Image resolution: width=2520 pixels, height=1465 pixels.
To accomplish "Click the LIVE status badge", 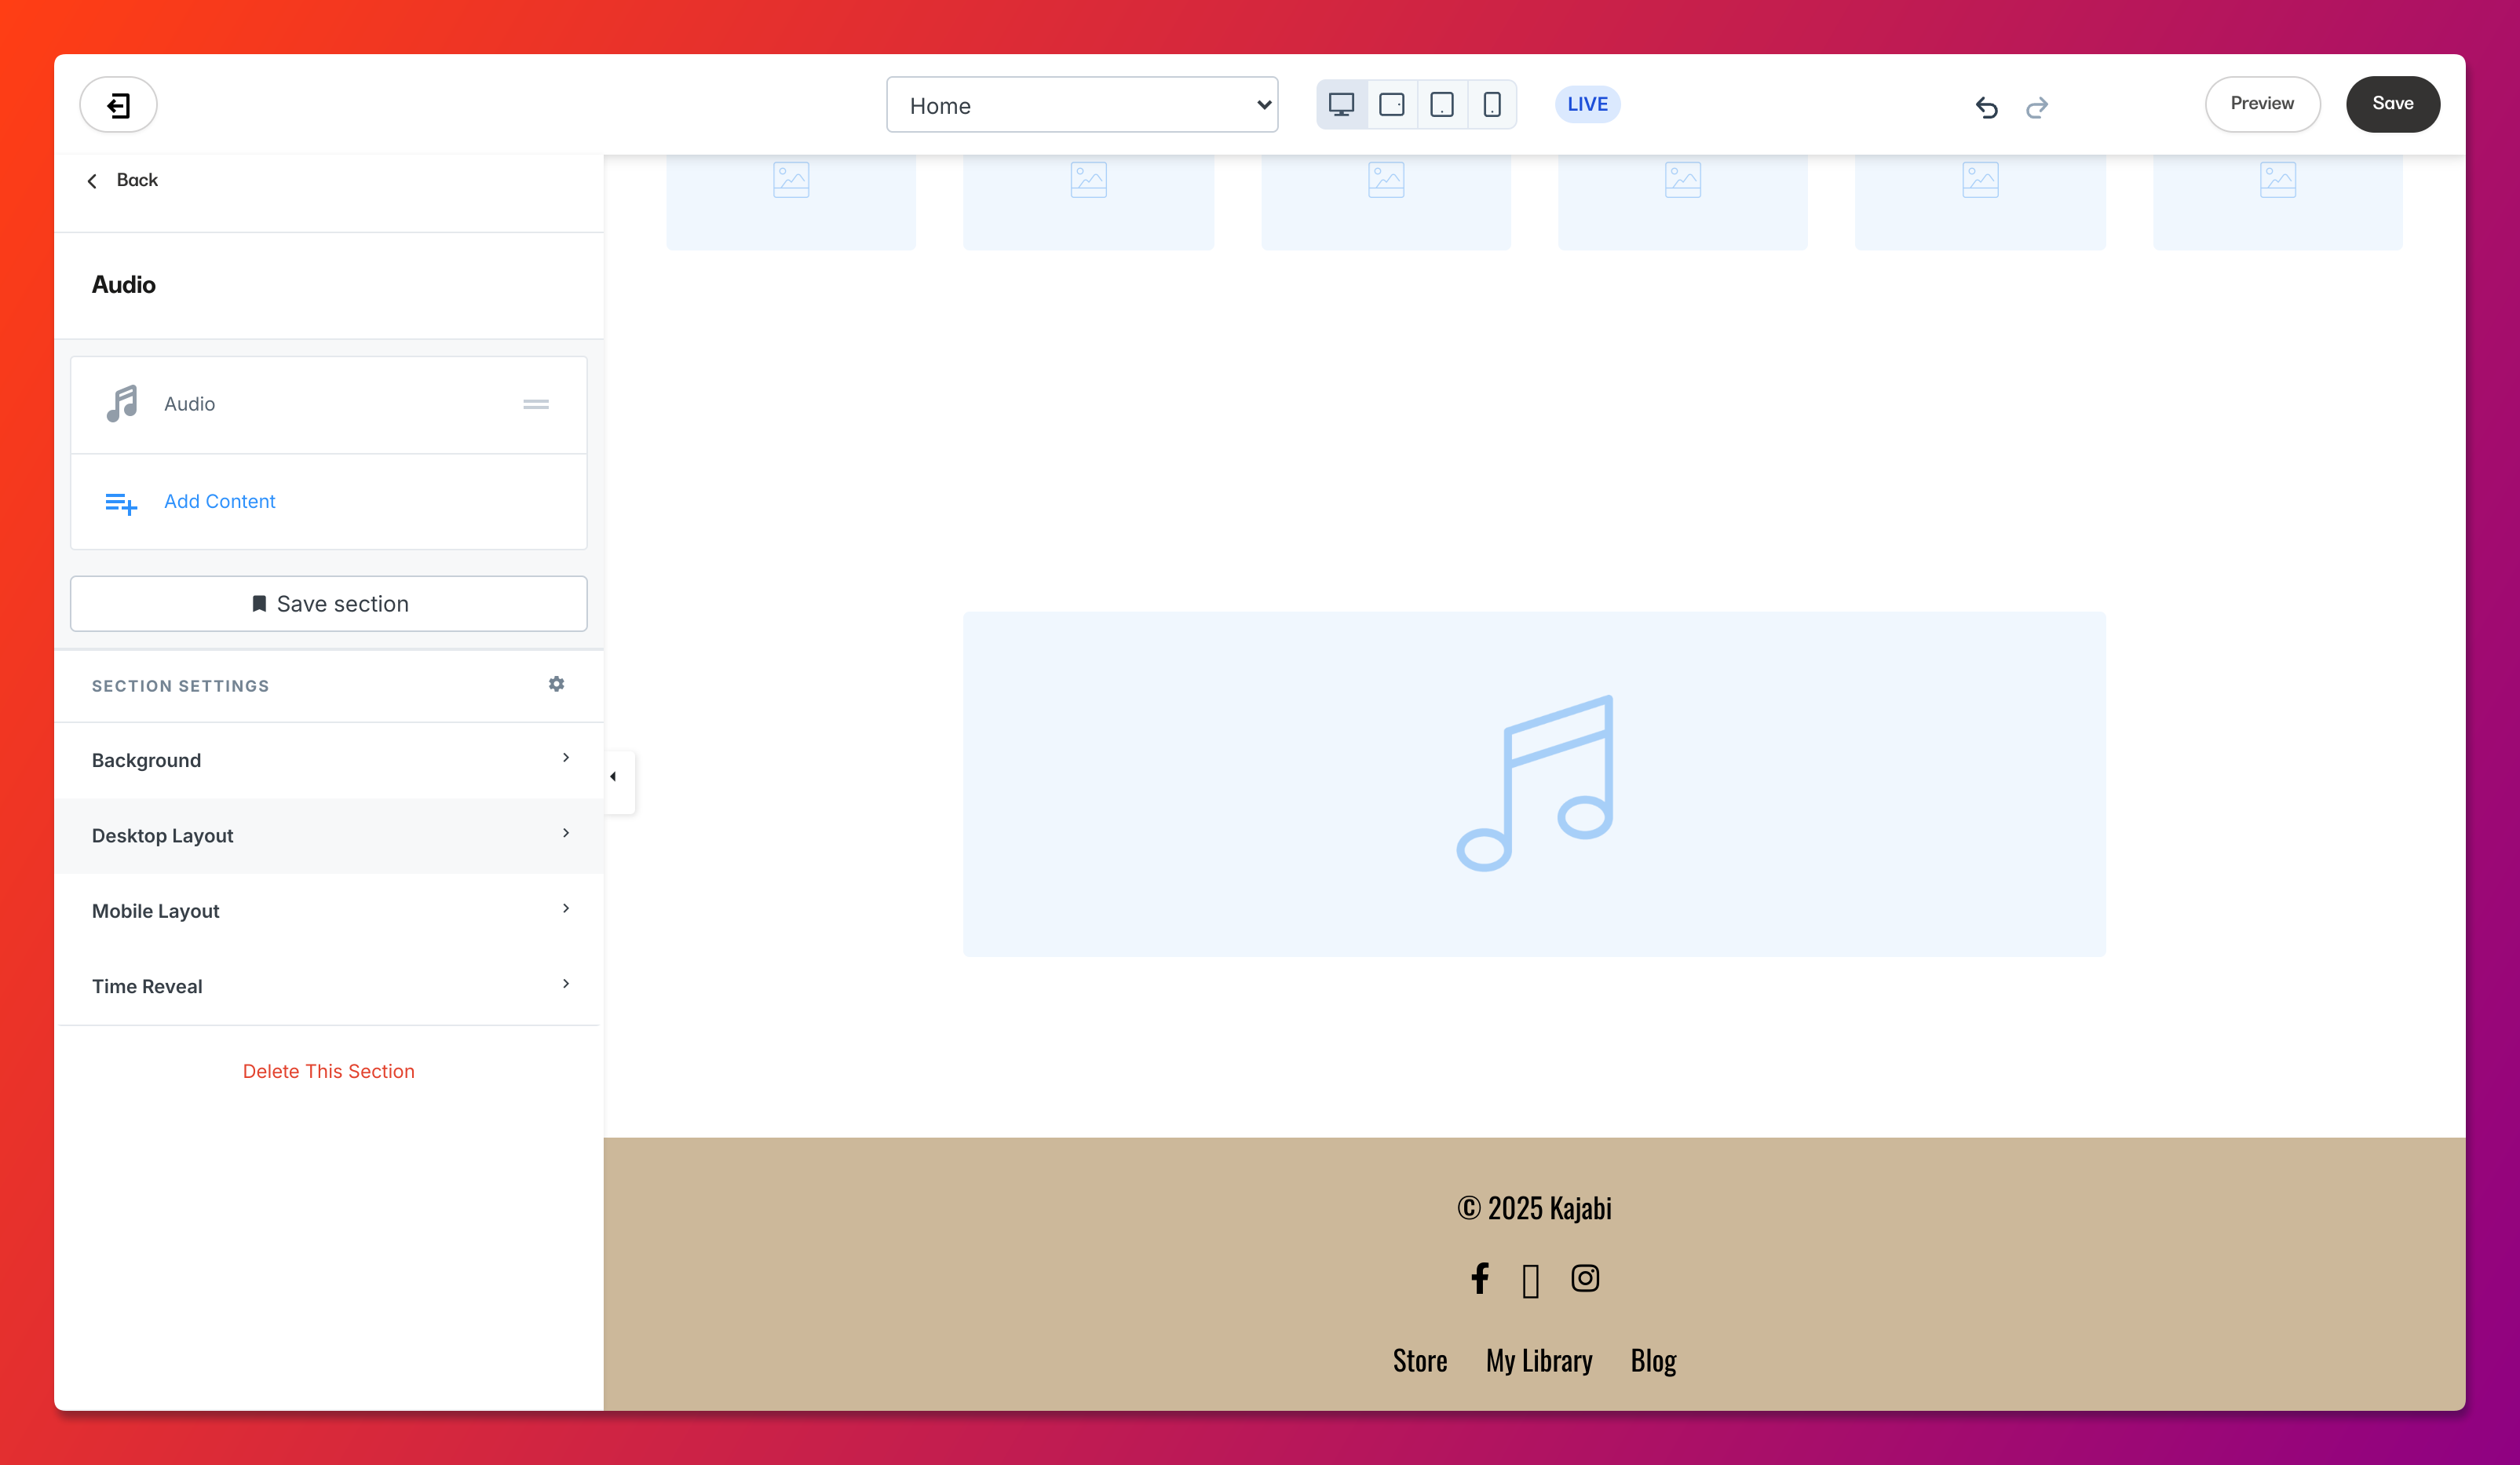I will point(1587,104).
